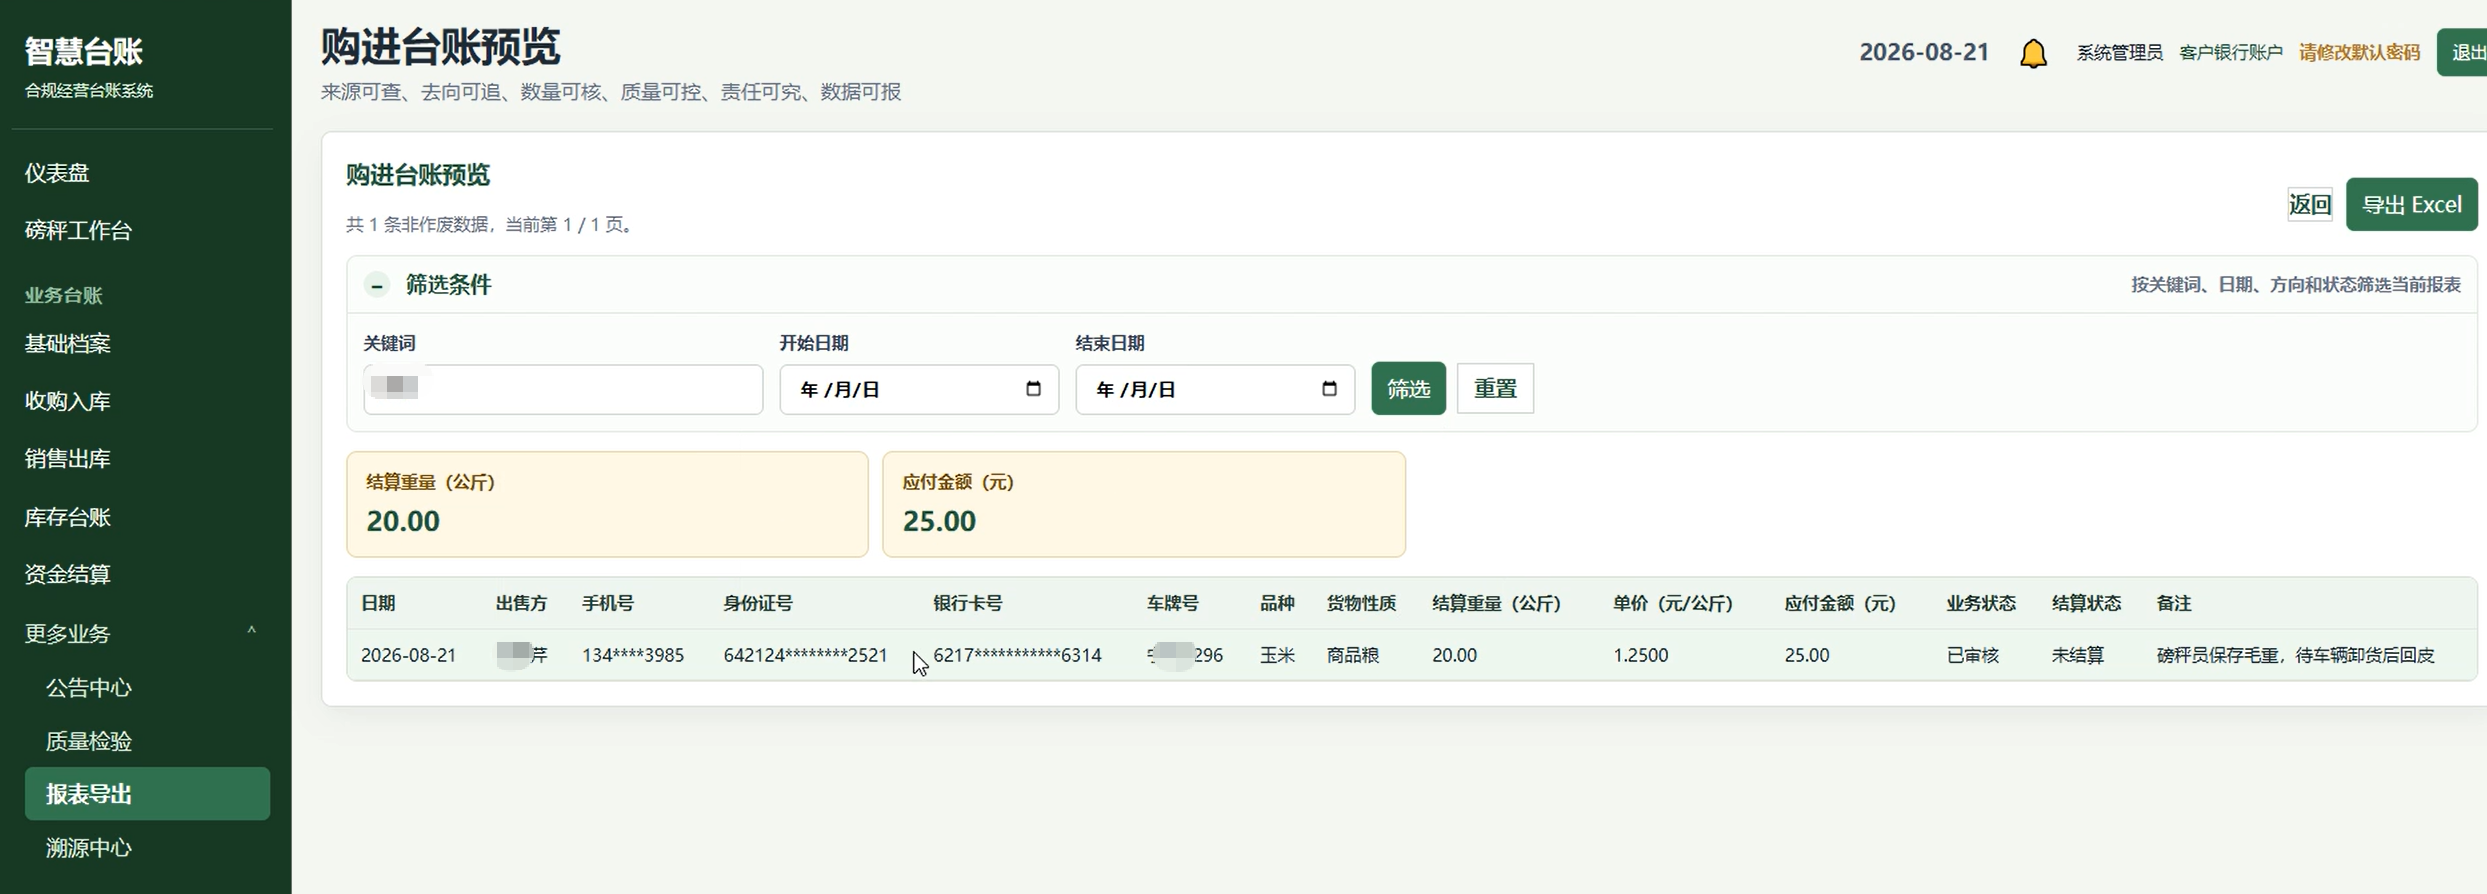This screenshot has width=2487, height=894.
Task: Click unit price value 1.2500
Action: [1640, 655]
